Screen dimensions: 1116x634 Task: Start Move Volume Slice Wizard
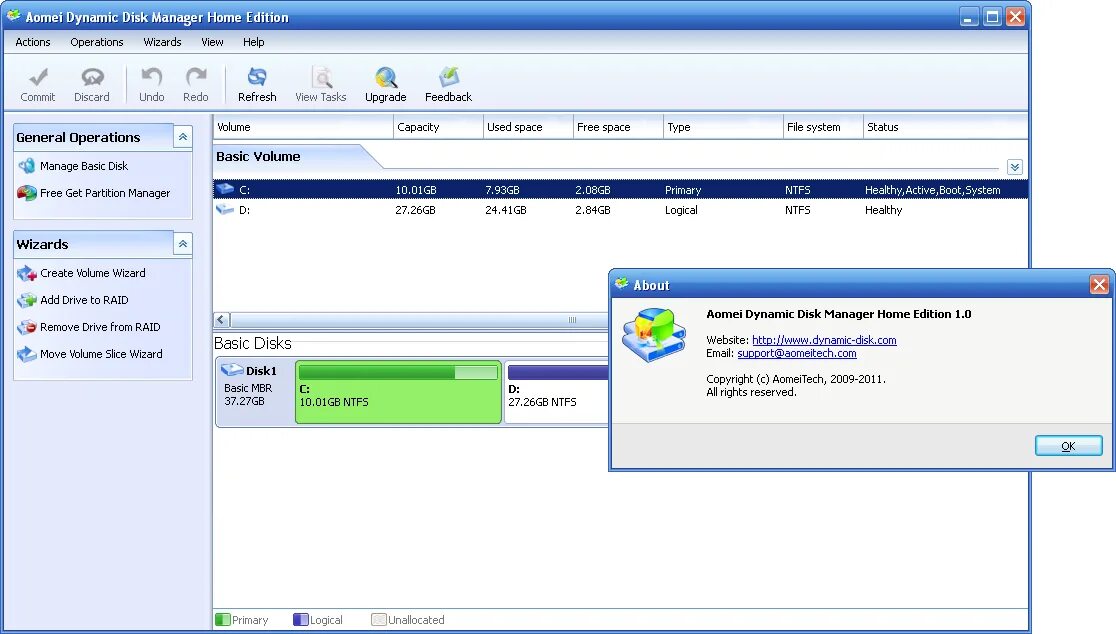[101, 354]
